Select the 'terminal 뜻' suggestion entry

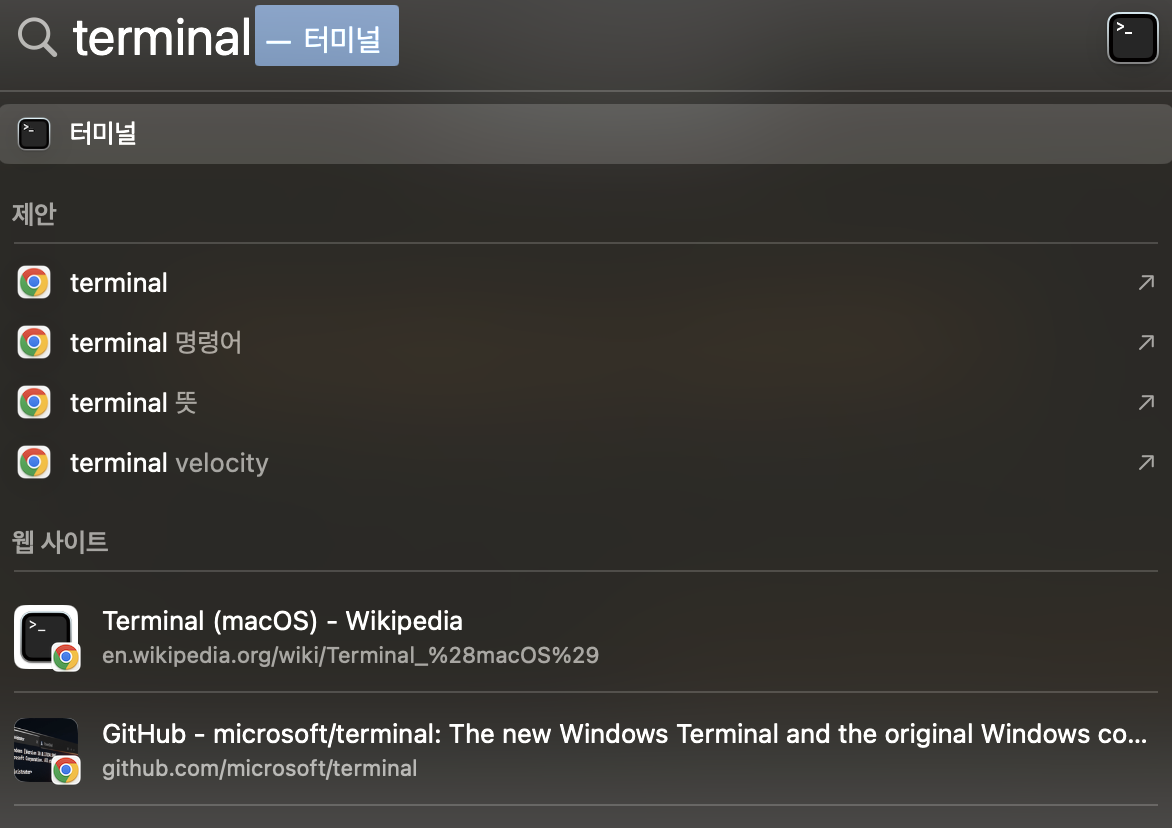click(x=132, y=402)
